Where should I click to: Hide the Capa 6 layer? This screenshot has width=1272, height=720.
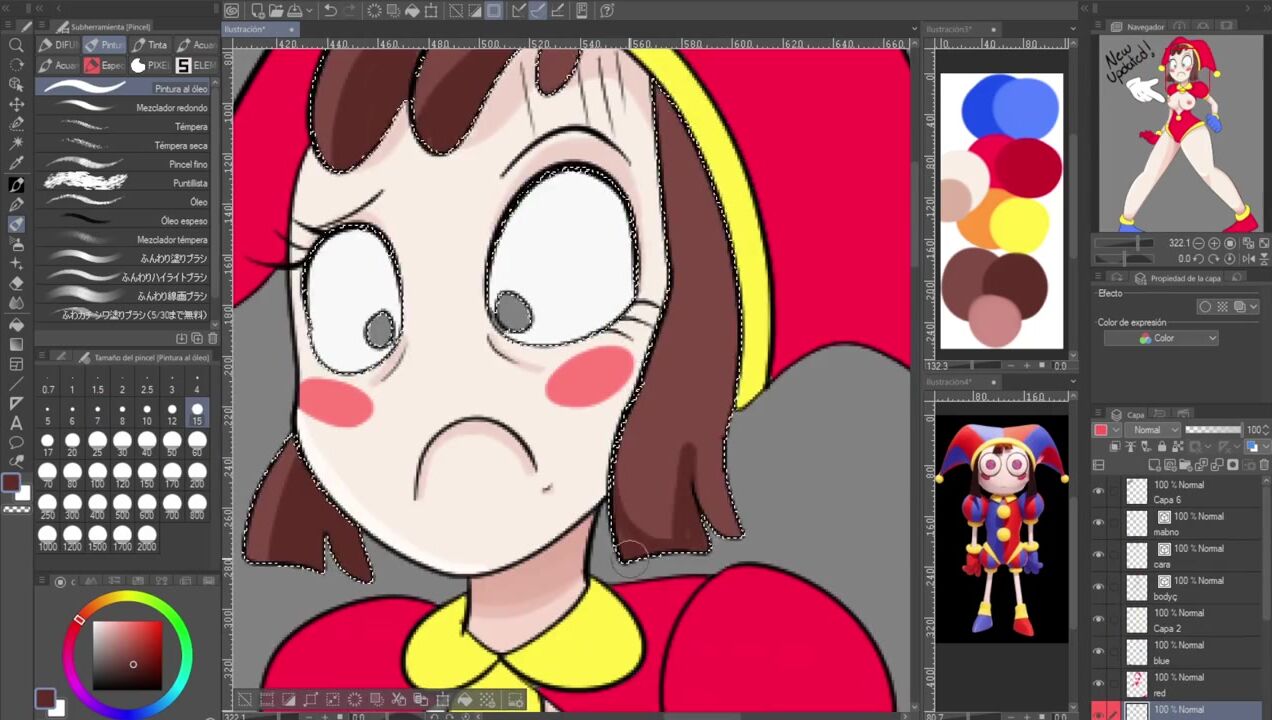click(1099, 491)
